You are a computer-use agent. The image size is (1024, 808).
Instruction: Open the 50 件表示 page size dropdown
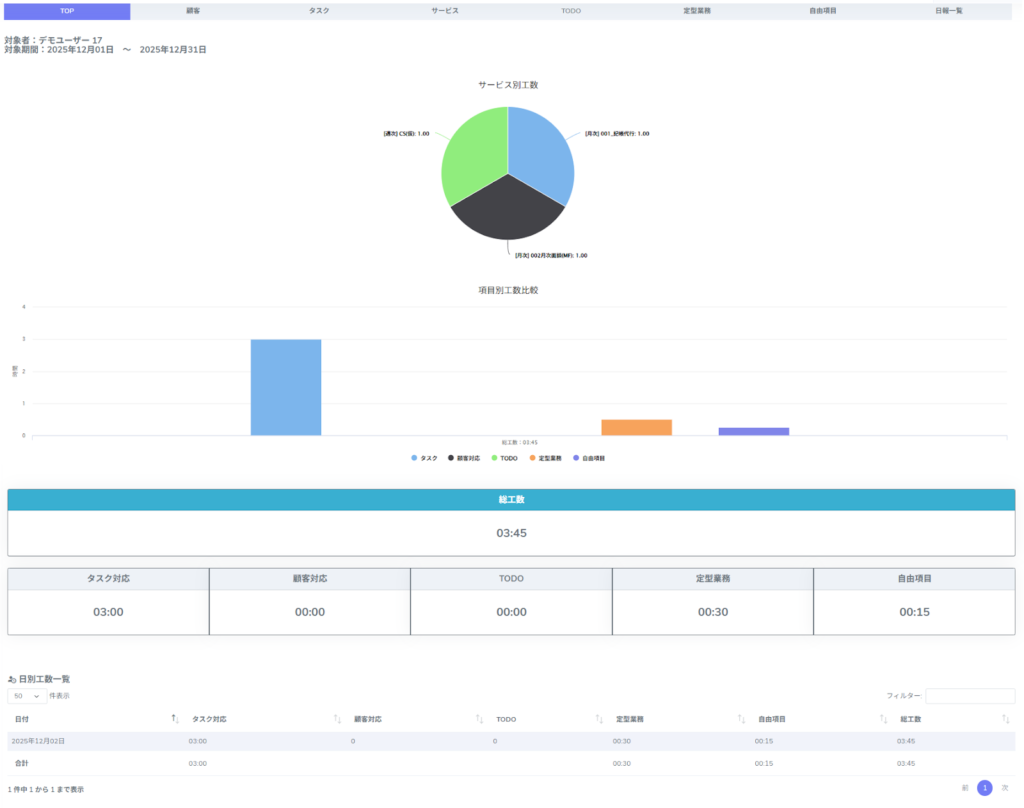[x=27, y=696]
